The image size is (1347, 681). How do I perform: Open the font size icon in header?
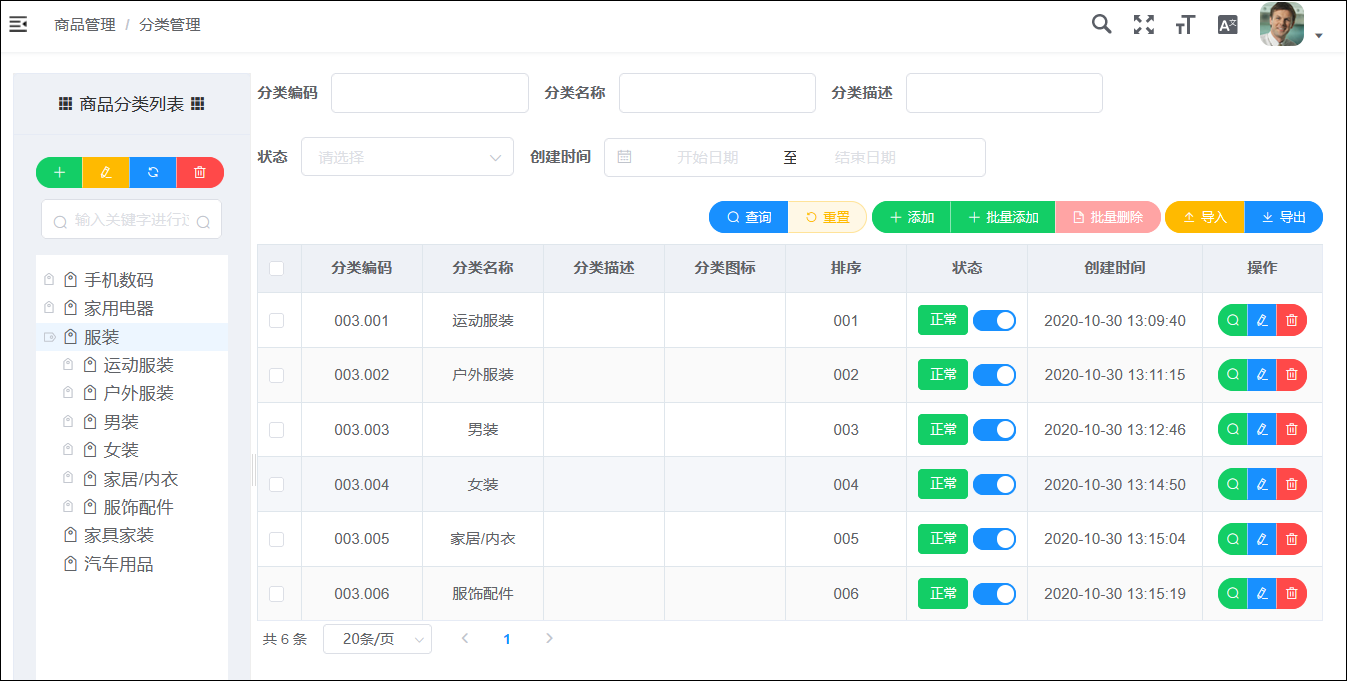pos(1185,25)
